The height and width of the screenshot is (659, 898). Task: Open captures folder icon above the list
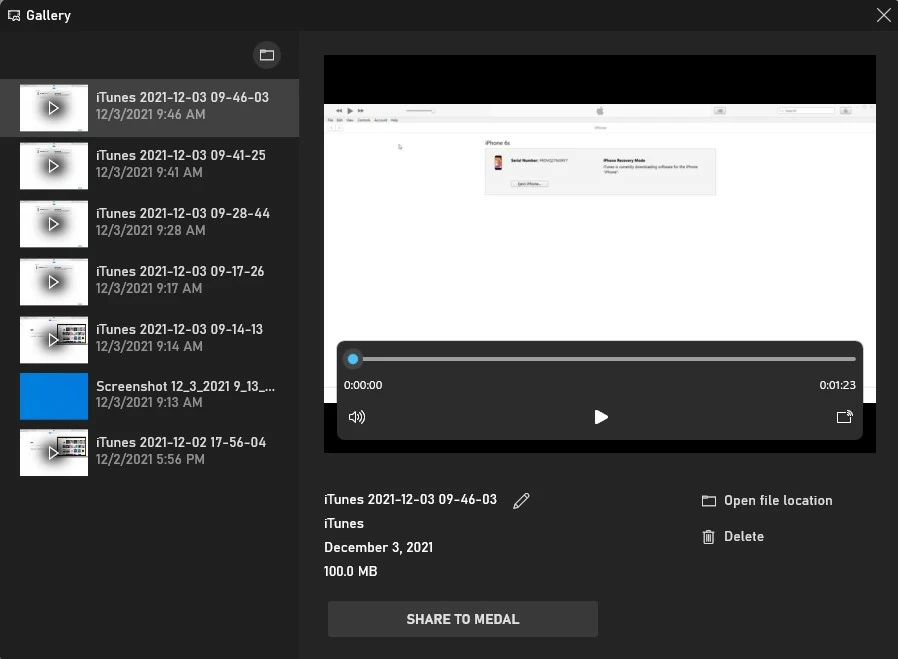click(x=267, y=55)
